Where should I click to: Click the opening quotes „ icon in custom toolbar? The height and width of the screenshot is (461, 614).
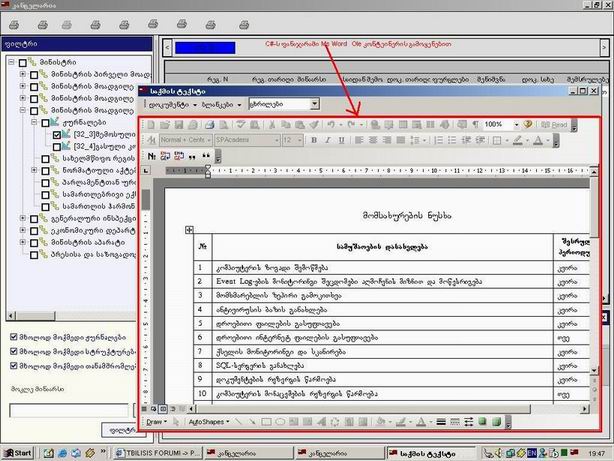(x=192, y=156)
